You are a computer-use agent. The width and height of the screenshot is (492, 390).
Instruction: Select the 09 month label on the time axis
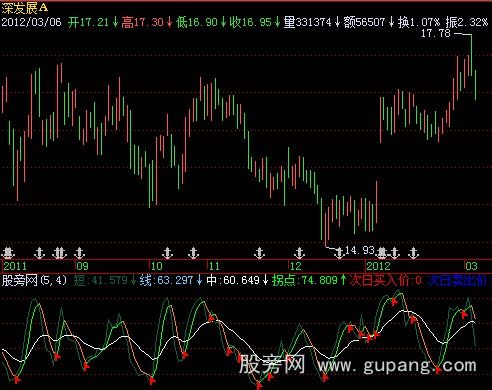(x=82, y=266)
